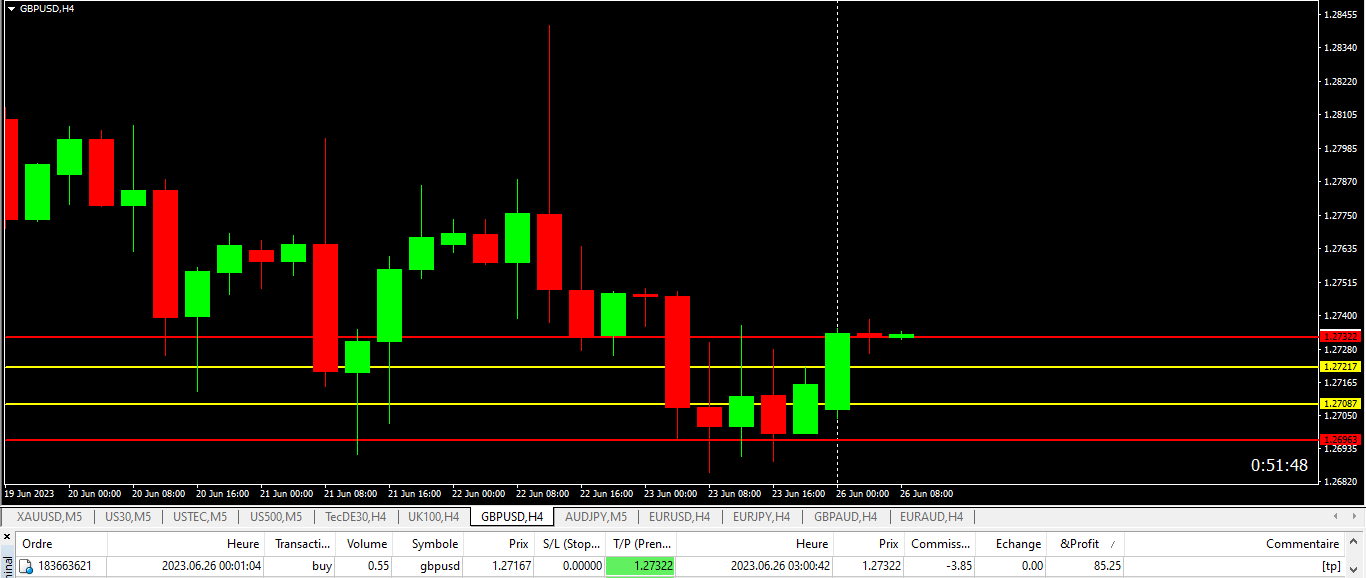Click the order icon beside 183663621
Image resolution: width=1366 pixels, height=578 pixels.
(26, 566)
